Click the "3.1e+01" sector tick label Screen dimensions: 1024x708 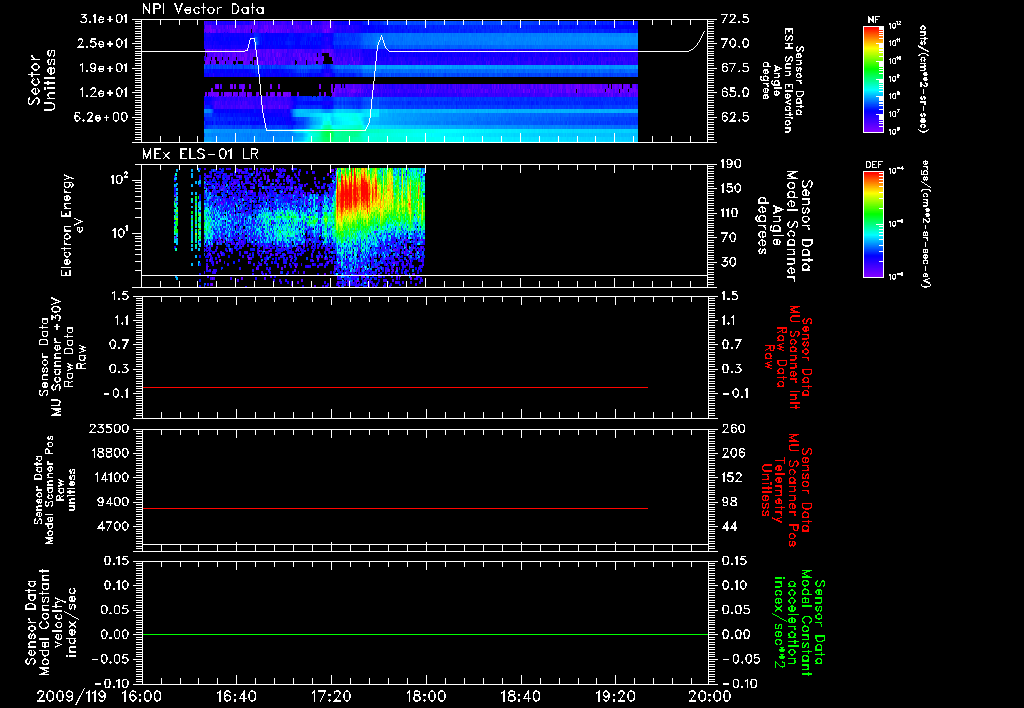coord(104,20)
